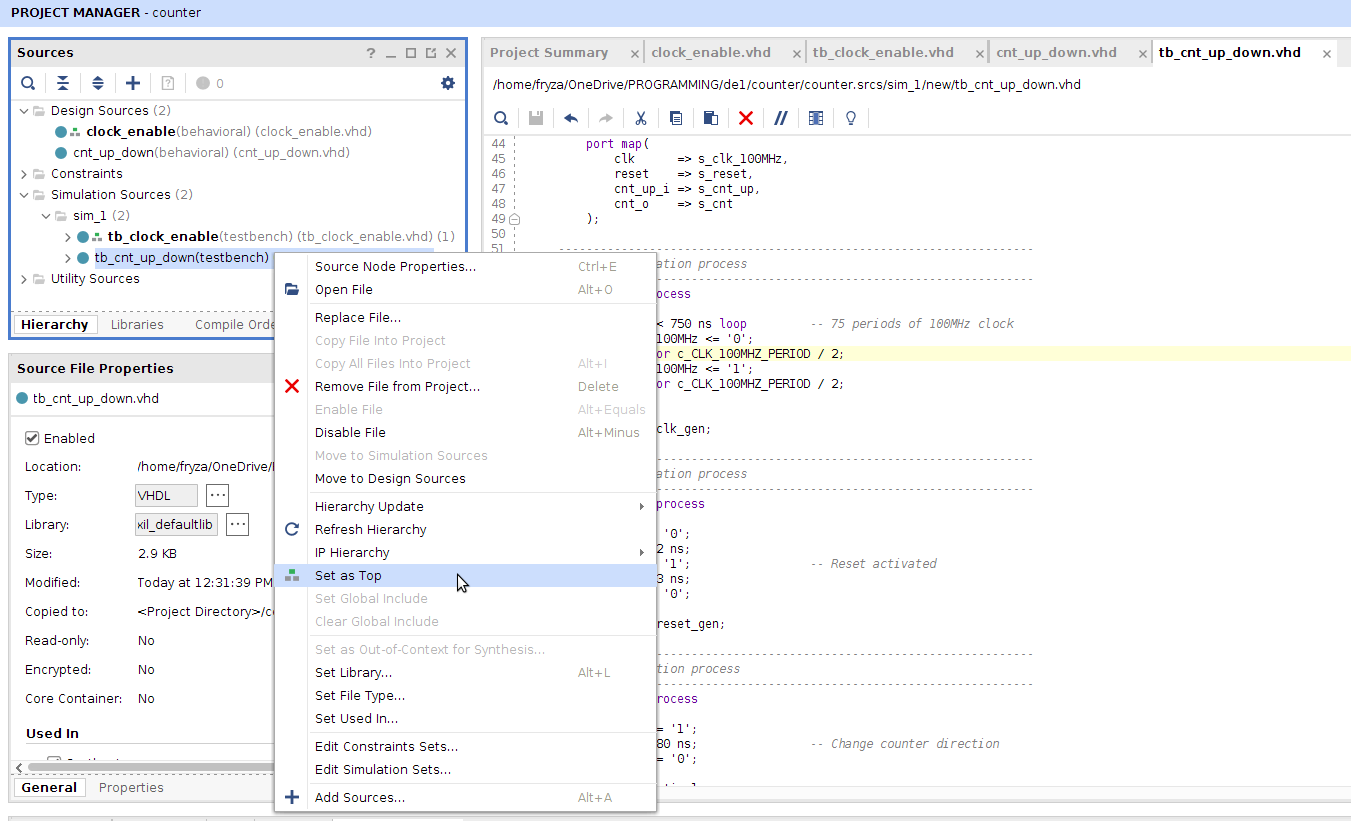Click Open File folder icon in menu
Screen dimensions: 1351x821
(x=292, y=289)
